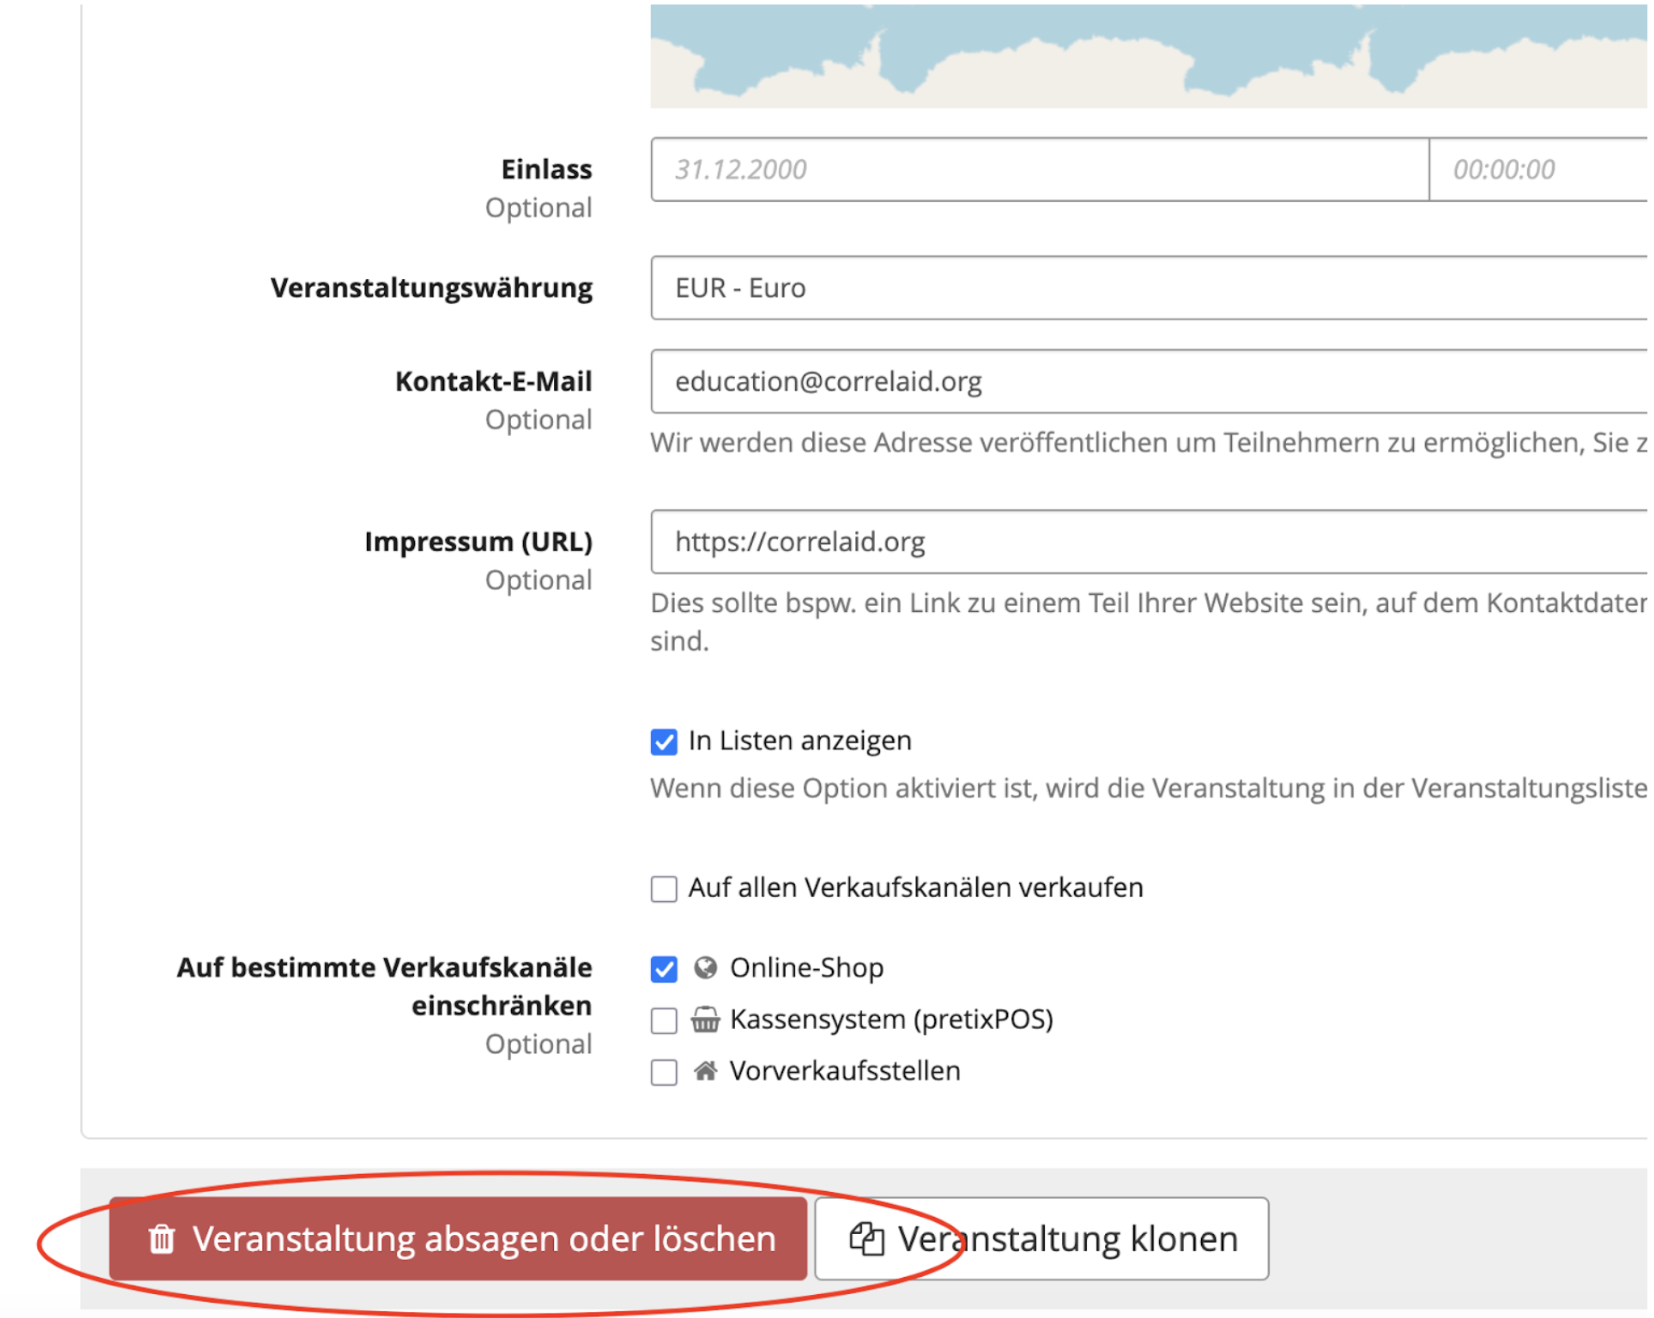Image resolution: width=1654 pixels, height=1318 pixels.
Task: Open the Veranstaltungswährung currency dropdown
Action: click(1147, 288)
